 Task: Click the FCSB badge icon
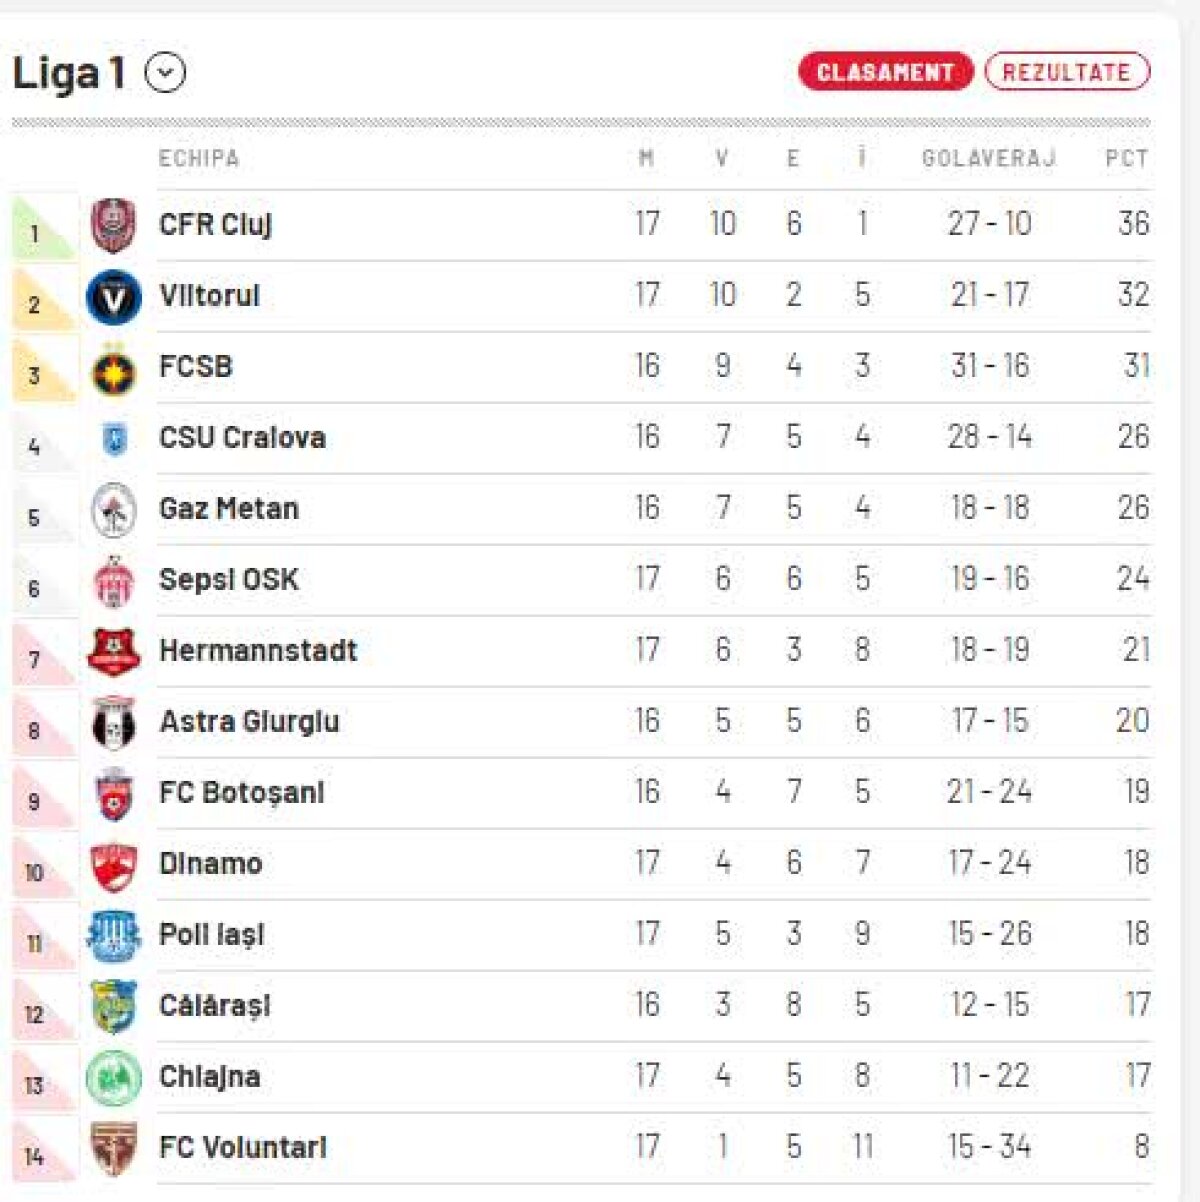click(113, 366)
